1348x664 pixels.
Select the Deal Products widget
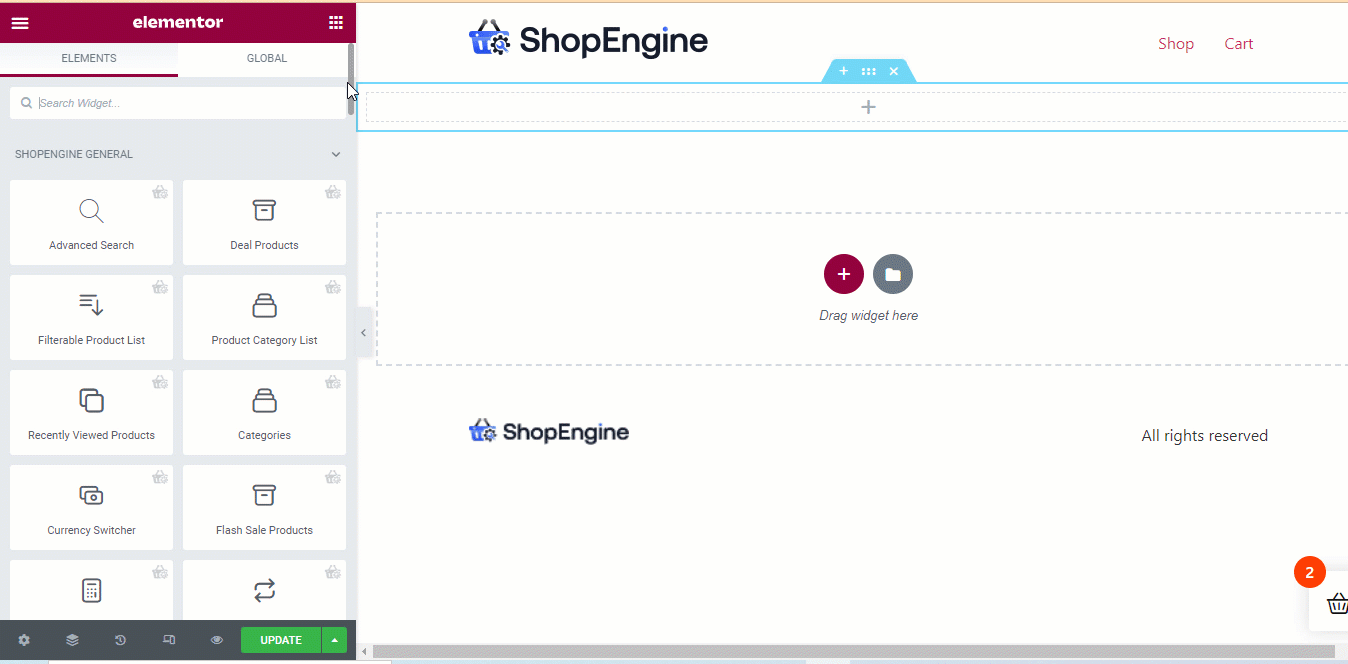tap(264, 222)
